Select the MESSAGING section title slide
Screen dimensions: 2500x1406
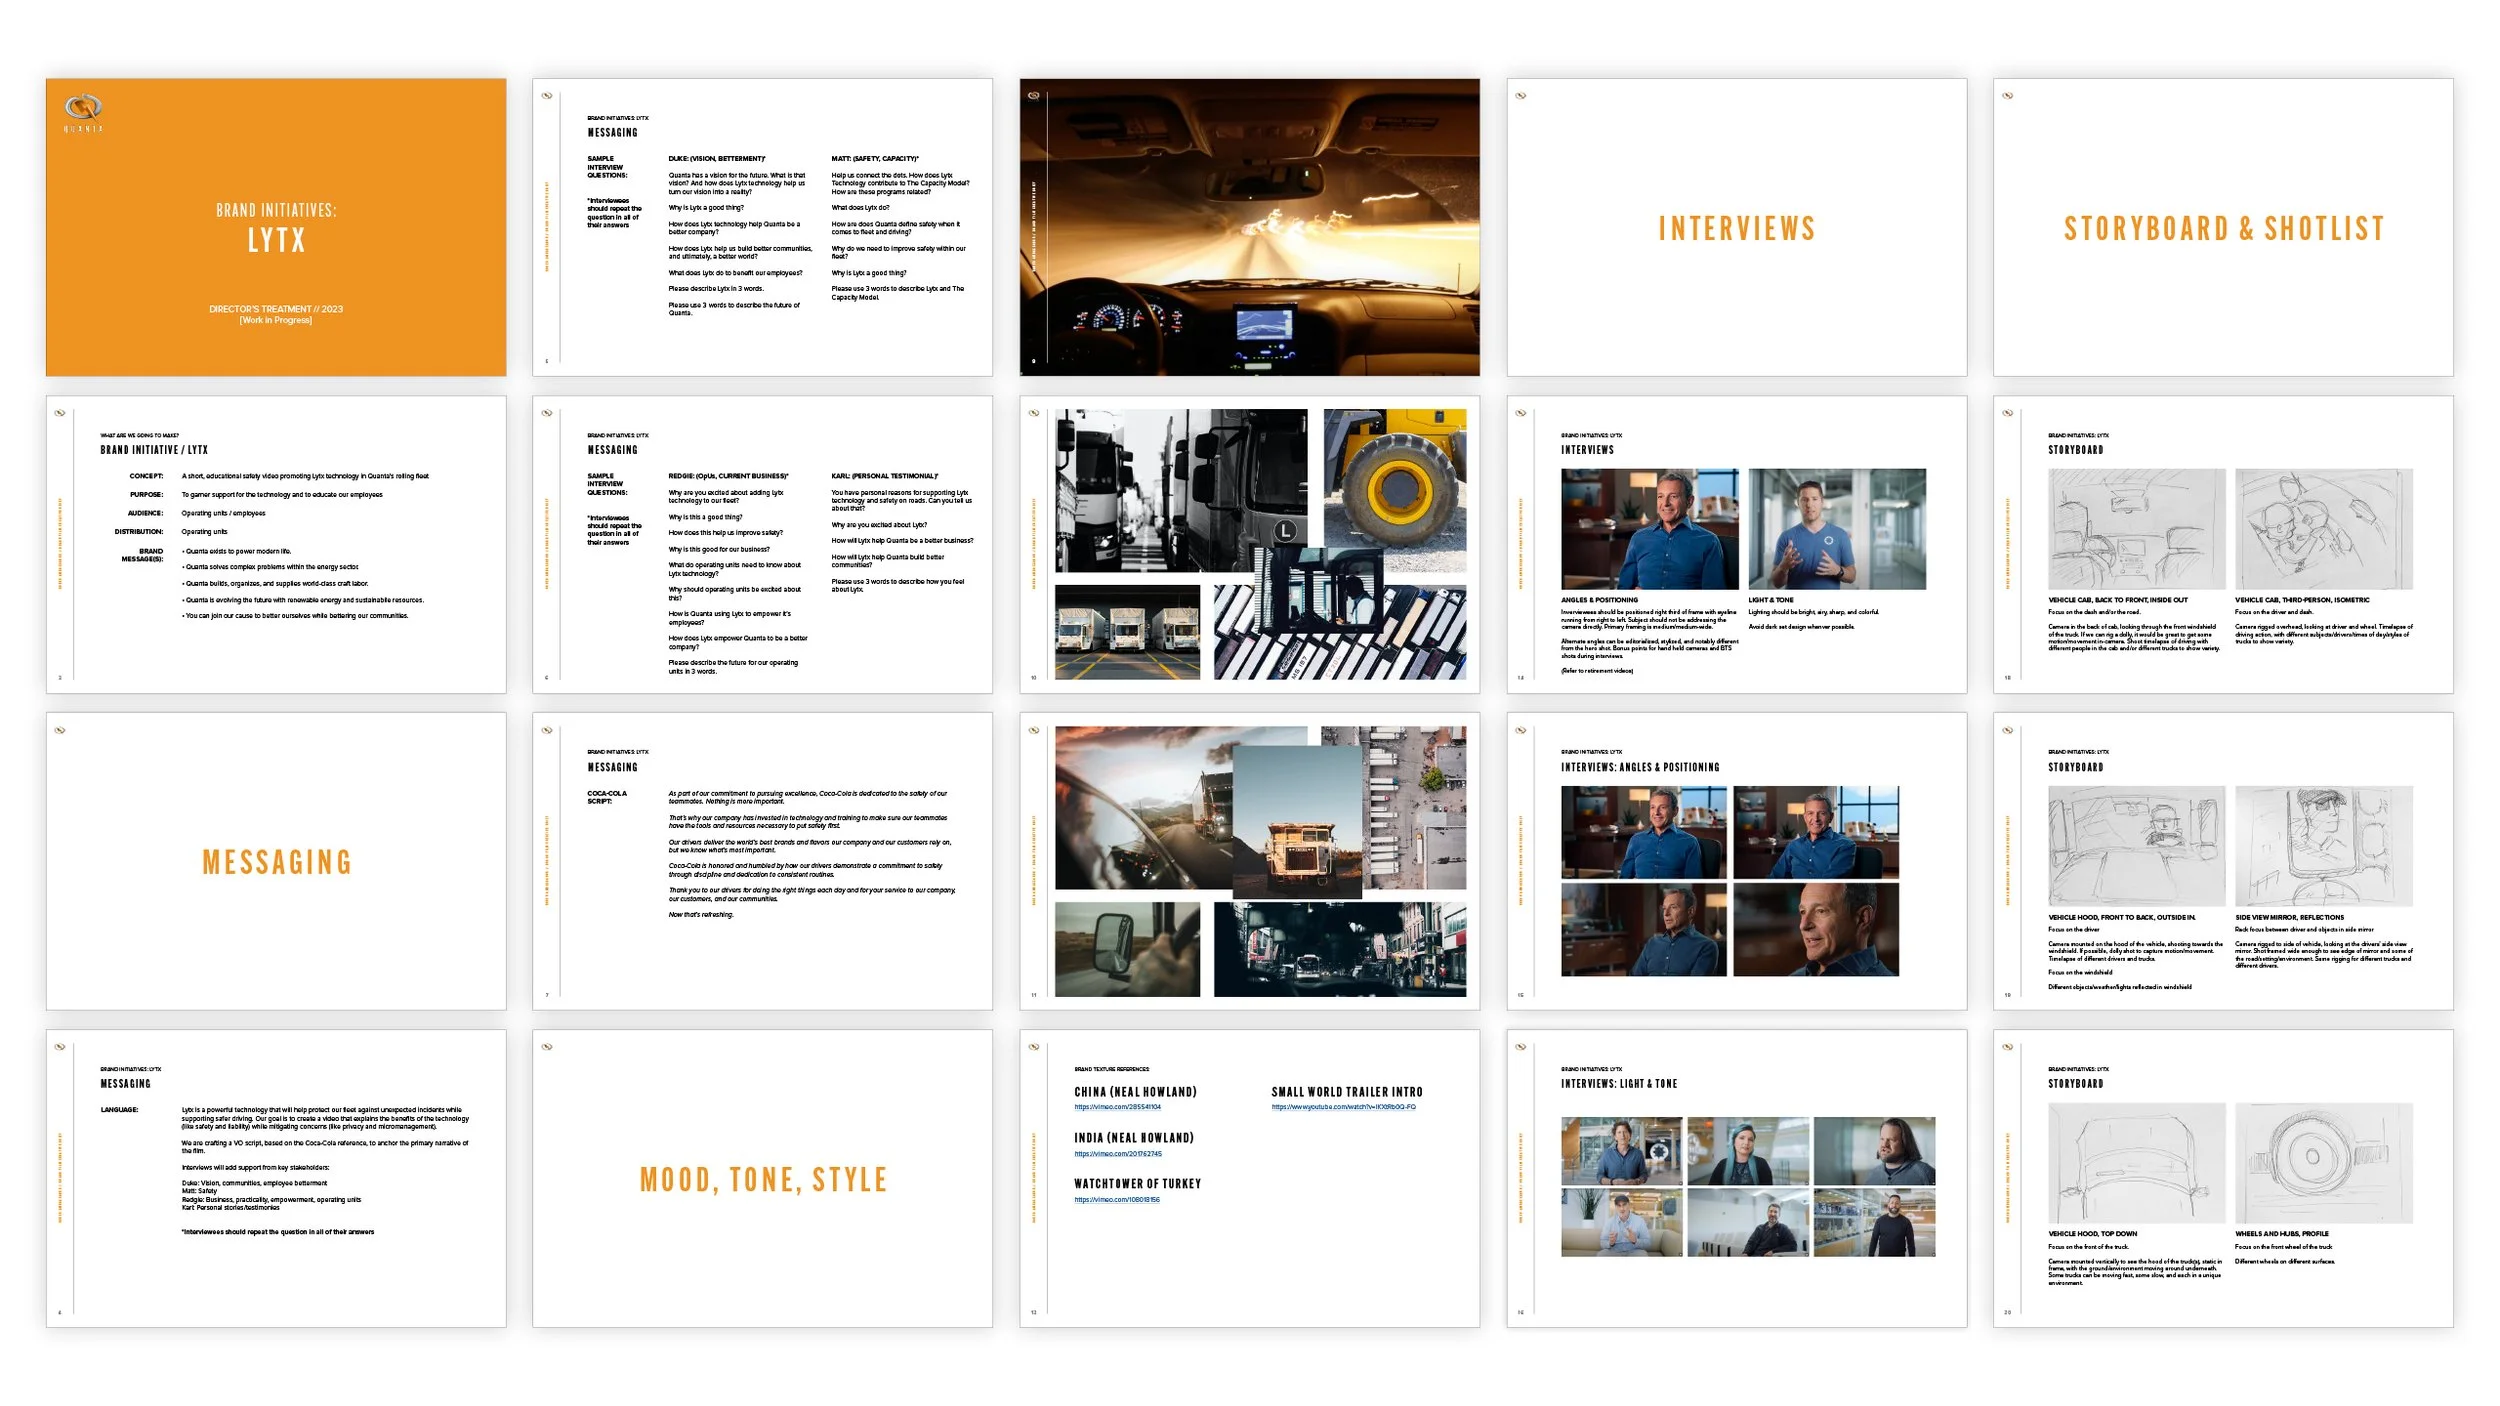[276, 862]
